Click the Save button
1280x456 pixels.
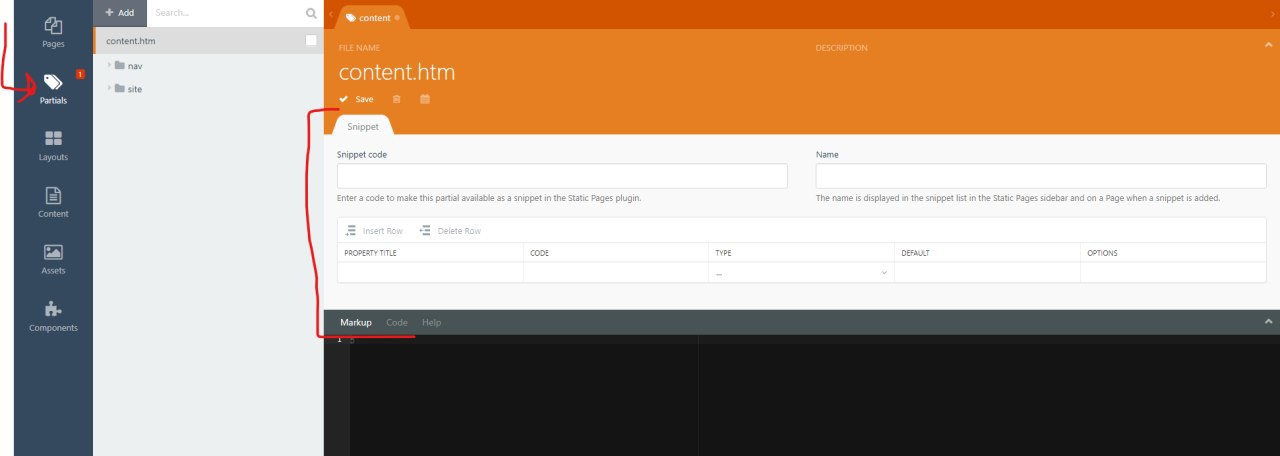click(356, 99)
